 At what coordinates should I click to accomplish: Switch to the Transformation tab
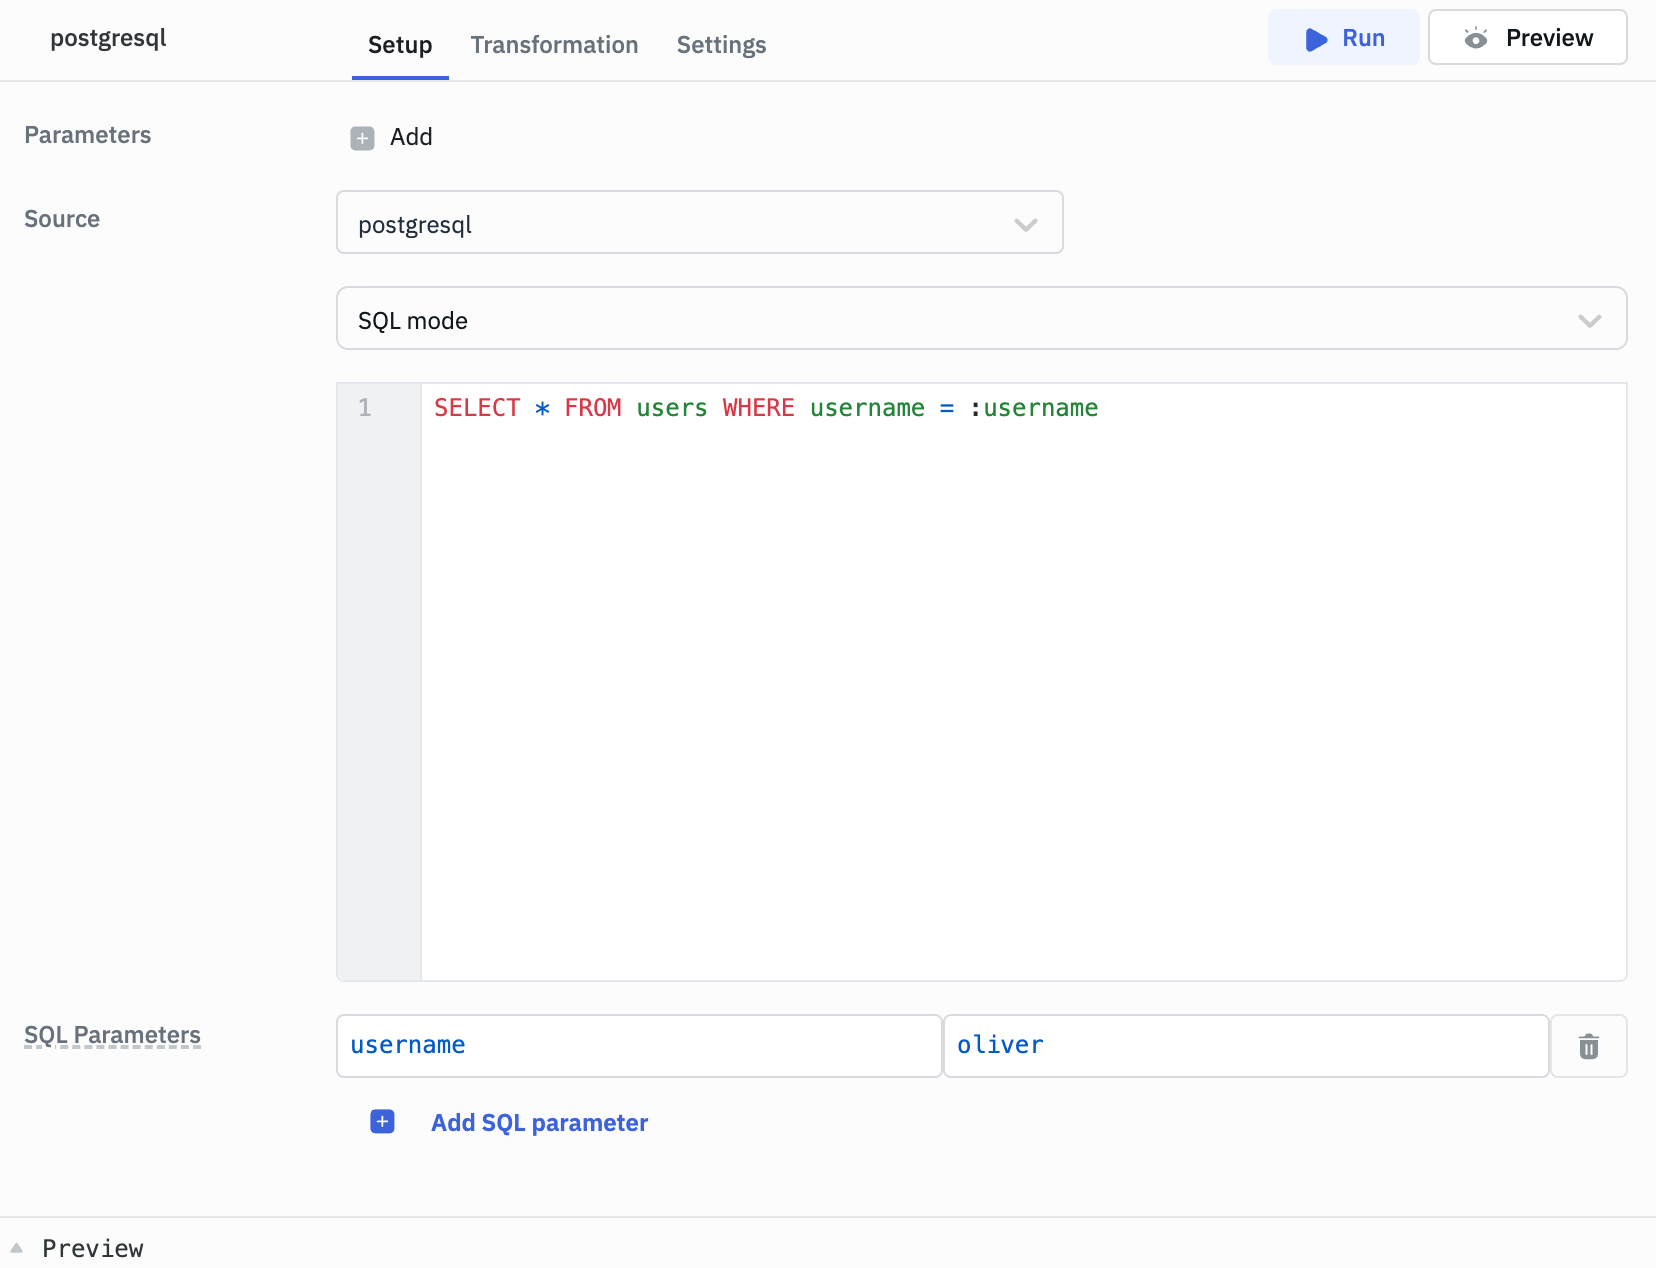pos(554,45)
